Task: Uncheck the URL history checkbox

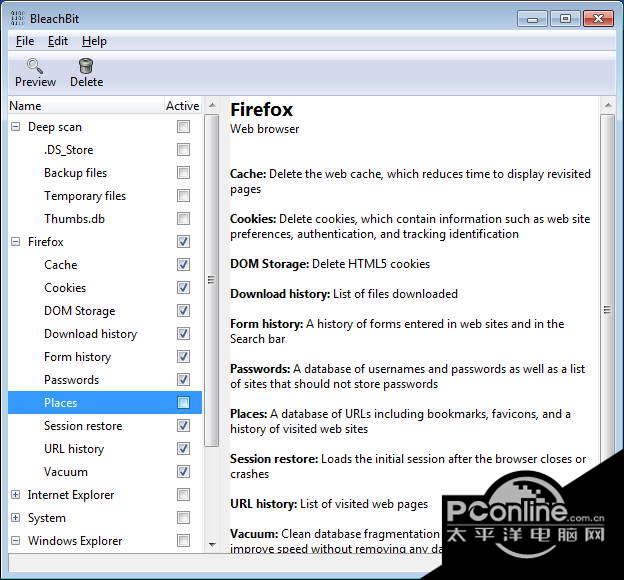Action: (183, 449)
